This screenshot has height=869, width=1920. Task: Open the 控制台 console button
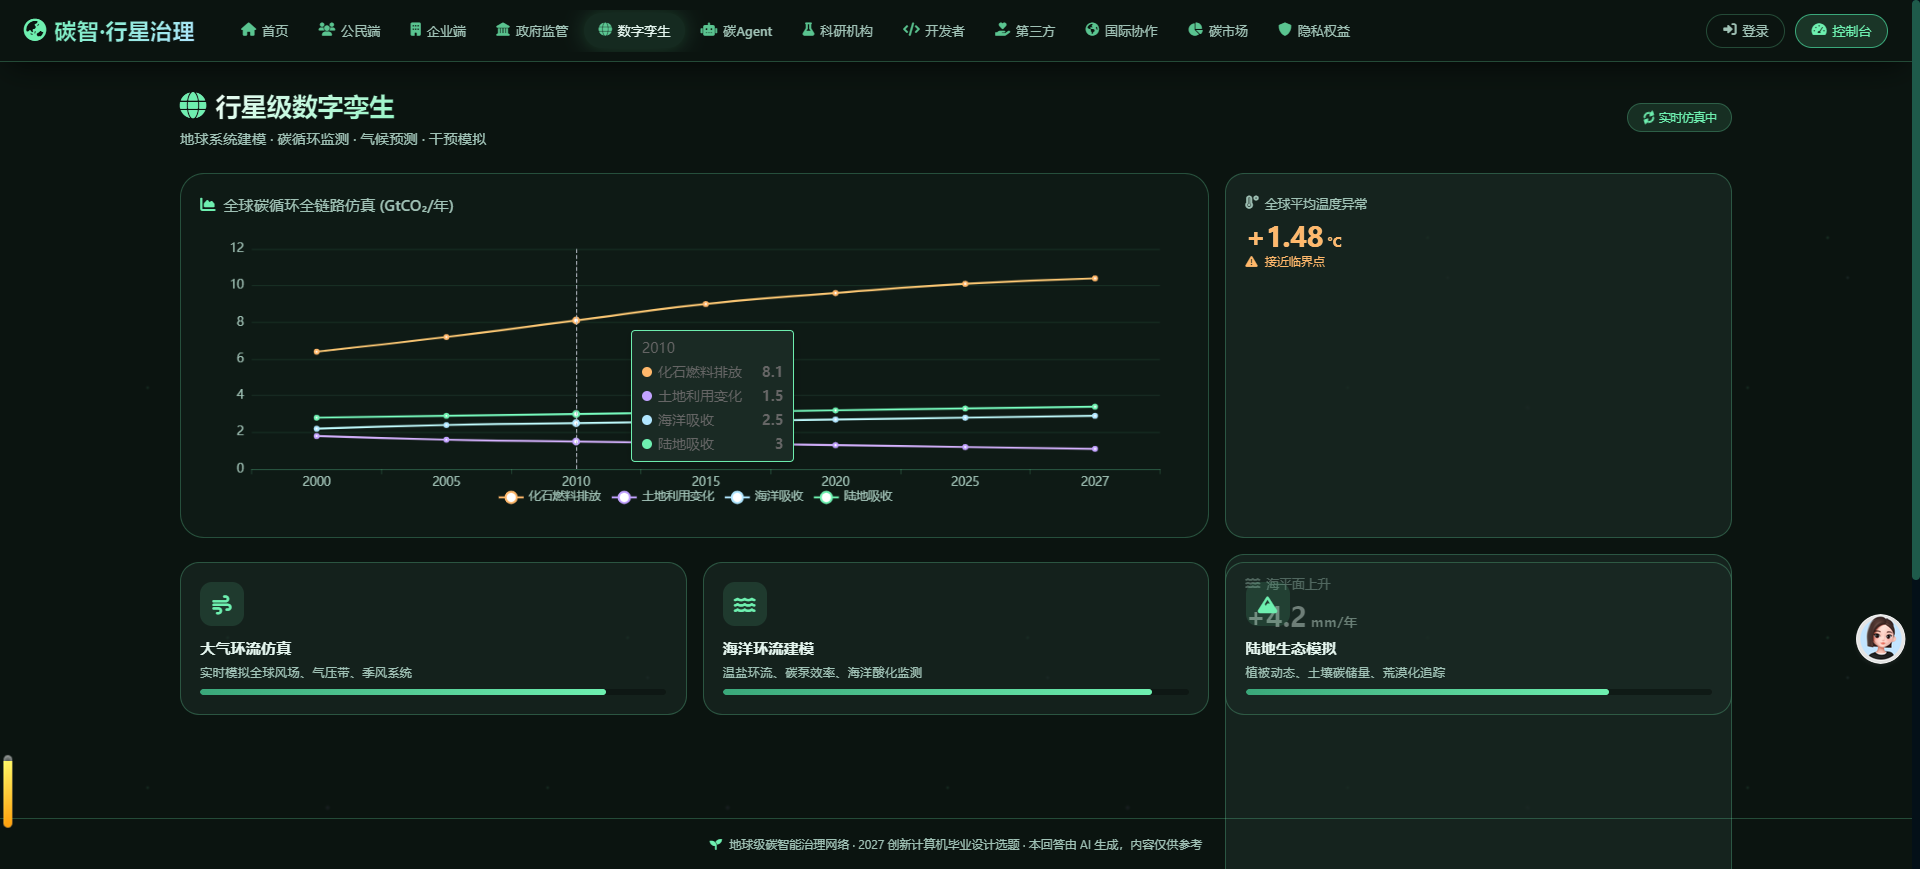click(x=1841, y=31)
